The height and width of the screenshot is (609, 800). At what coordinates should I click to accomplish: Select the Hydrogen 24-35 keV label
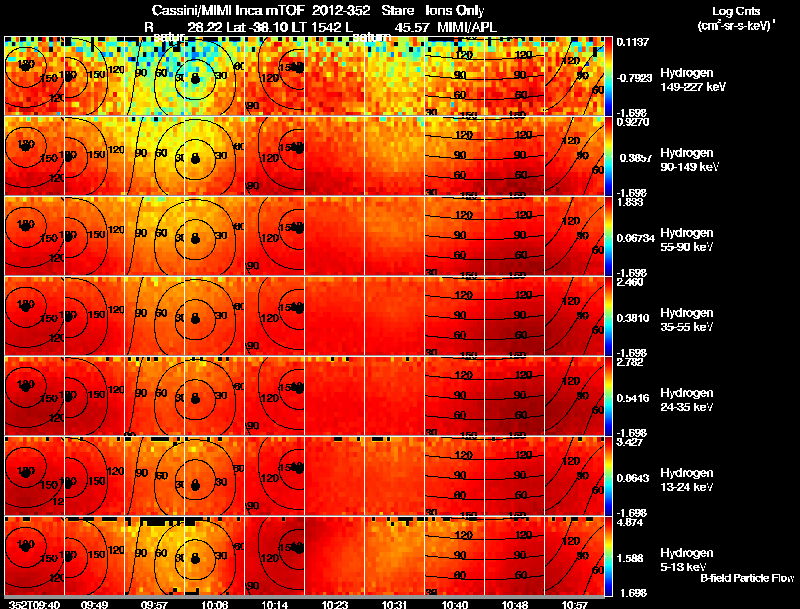[x=687, y=400]
